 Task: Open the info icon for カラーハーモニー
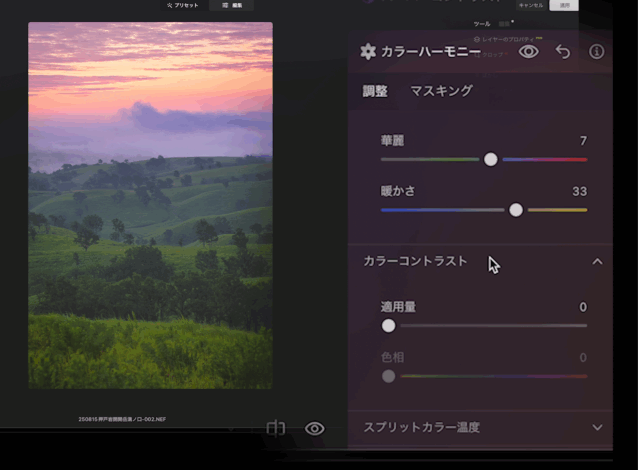point(596,52)
